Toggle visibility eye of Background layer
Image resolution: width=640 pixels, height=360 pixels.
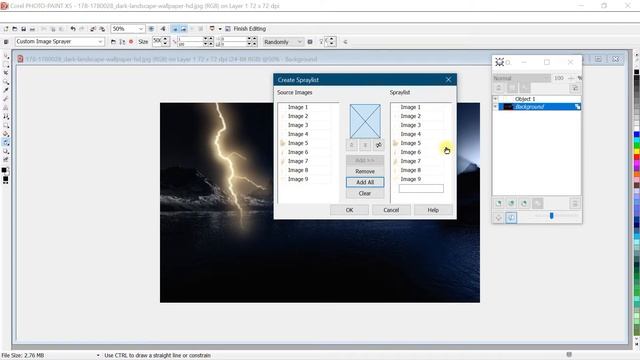click(x=496, y=107)
